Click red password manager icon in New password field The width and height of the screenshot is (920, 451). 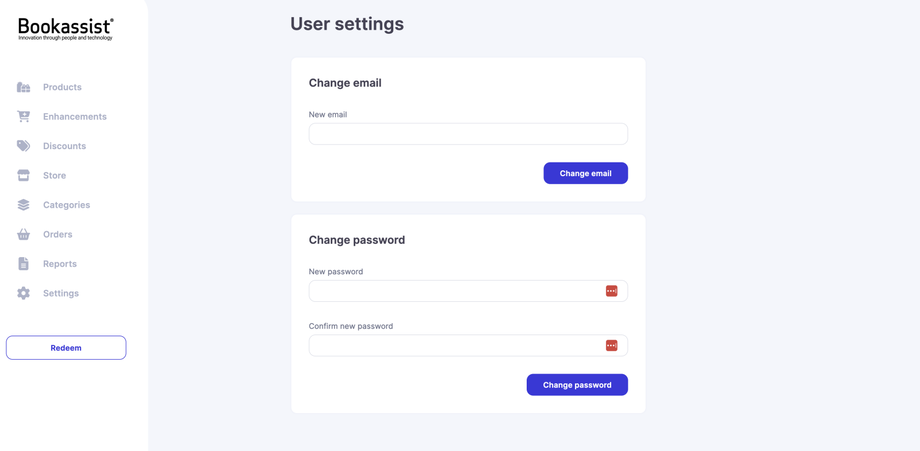611,291
